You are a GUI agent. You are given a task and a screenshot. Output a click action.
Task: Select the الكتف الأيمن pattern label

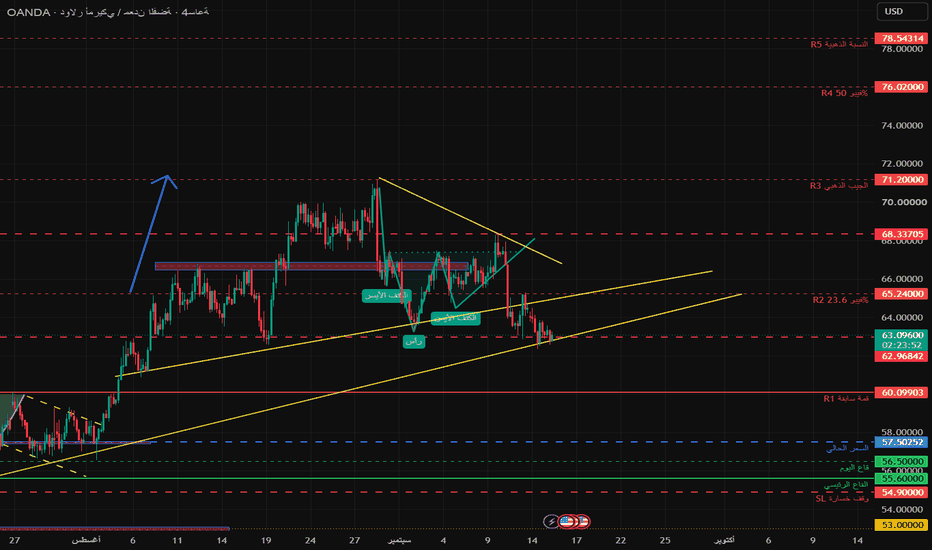pos(455,318)
